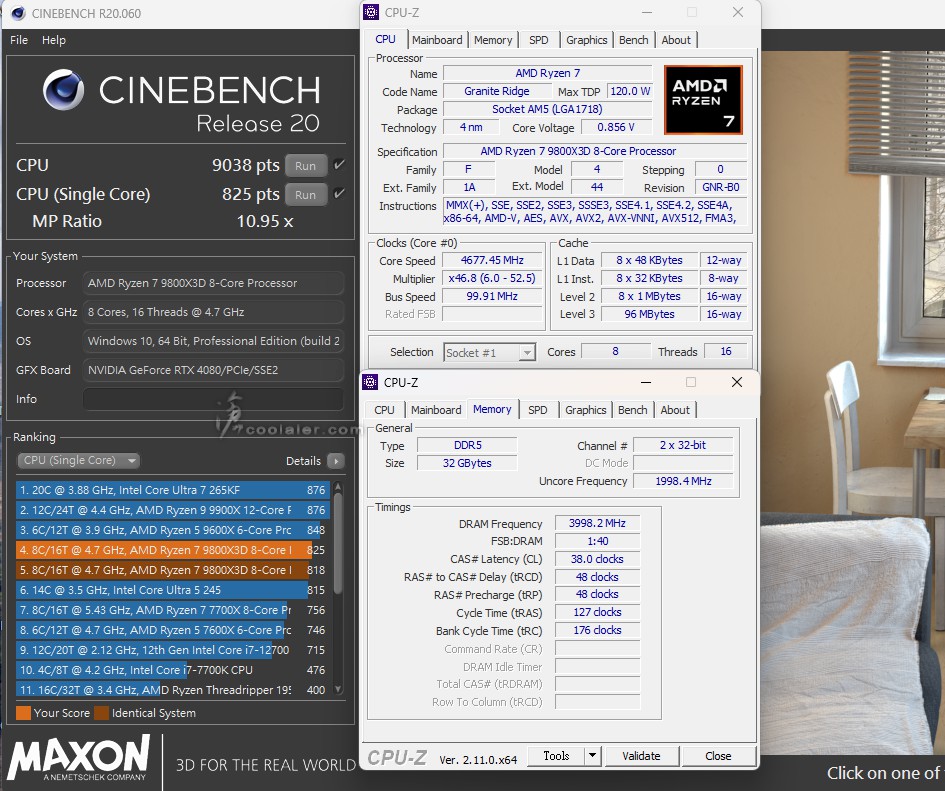The height and width of the screenshot is (791, 945).
Task: Open Graphics tab in lower CPU-Z
Action: pos(585,410)
